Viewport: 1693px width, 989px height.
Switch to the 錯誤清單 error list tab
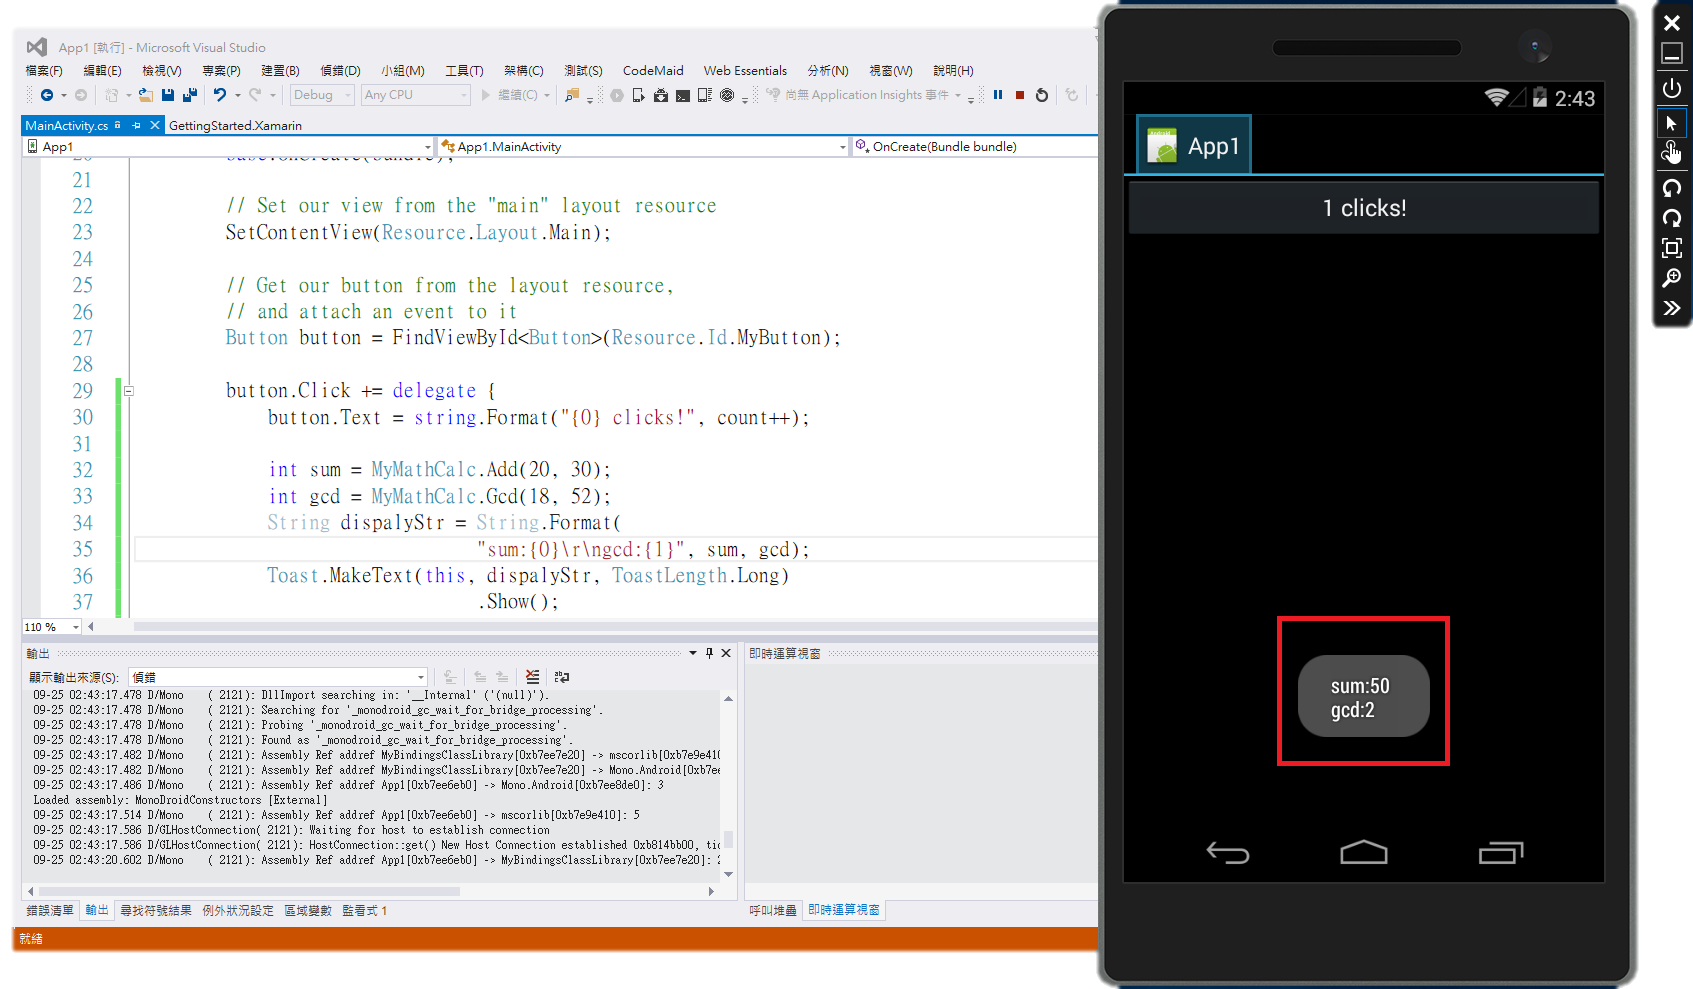[x=50, y=910]
